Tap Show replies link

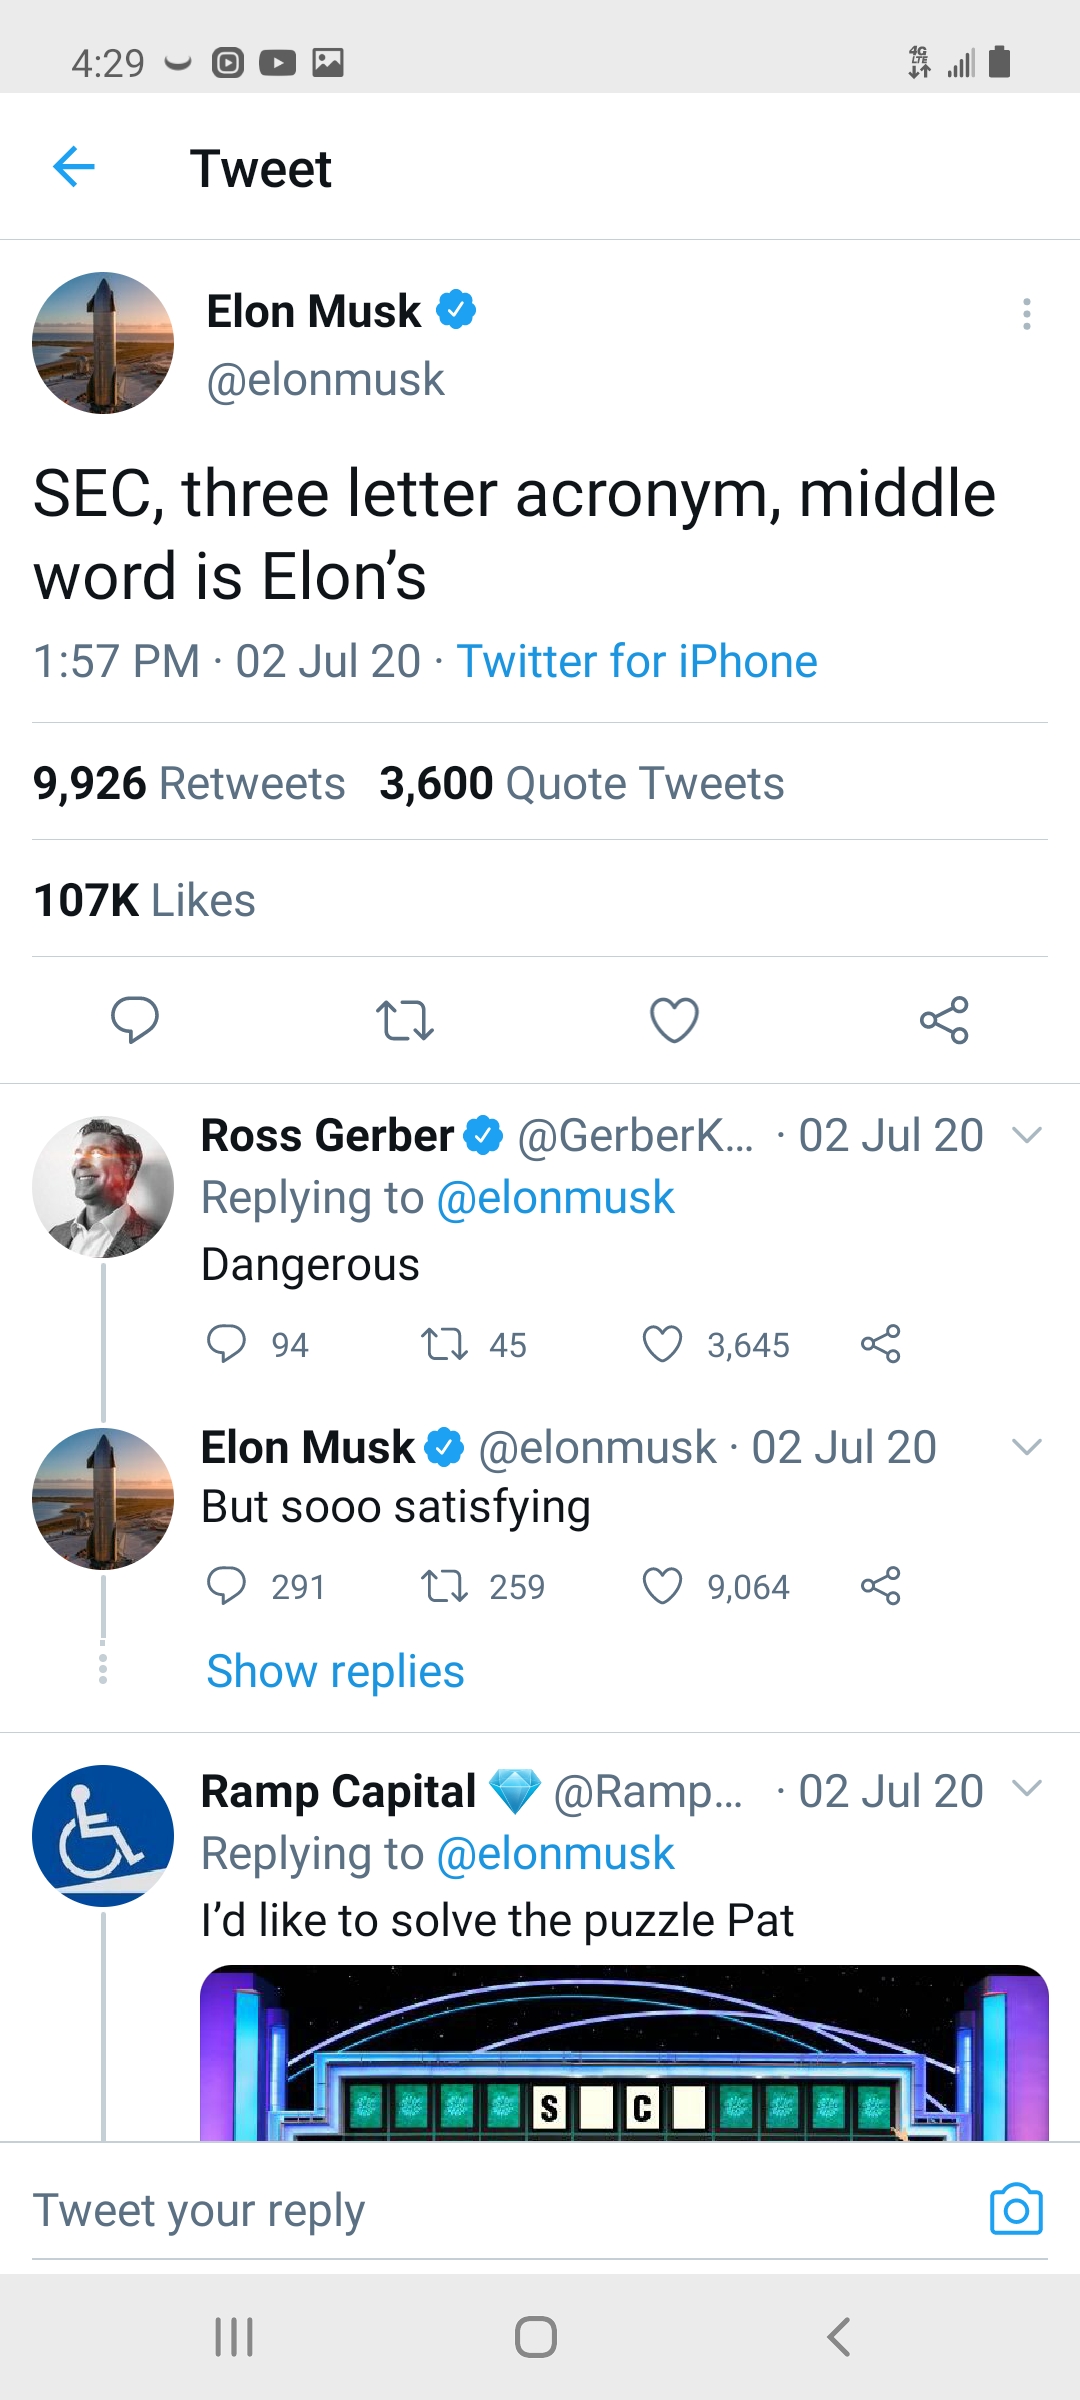click(x=335, y=1671)
